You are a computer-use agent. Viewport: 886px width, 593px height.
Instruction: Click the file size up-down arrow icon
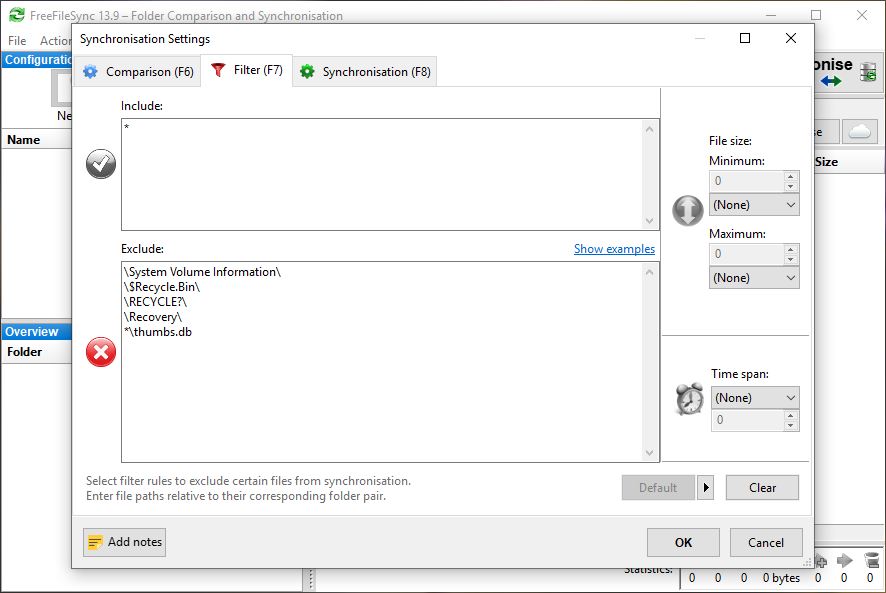click(688, 210)
